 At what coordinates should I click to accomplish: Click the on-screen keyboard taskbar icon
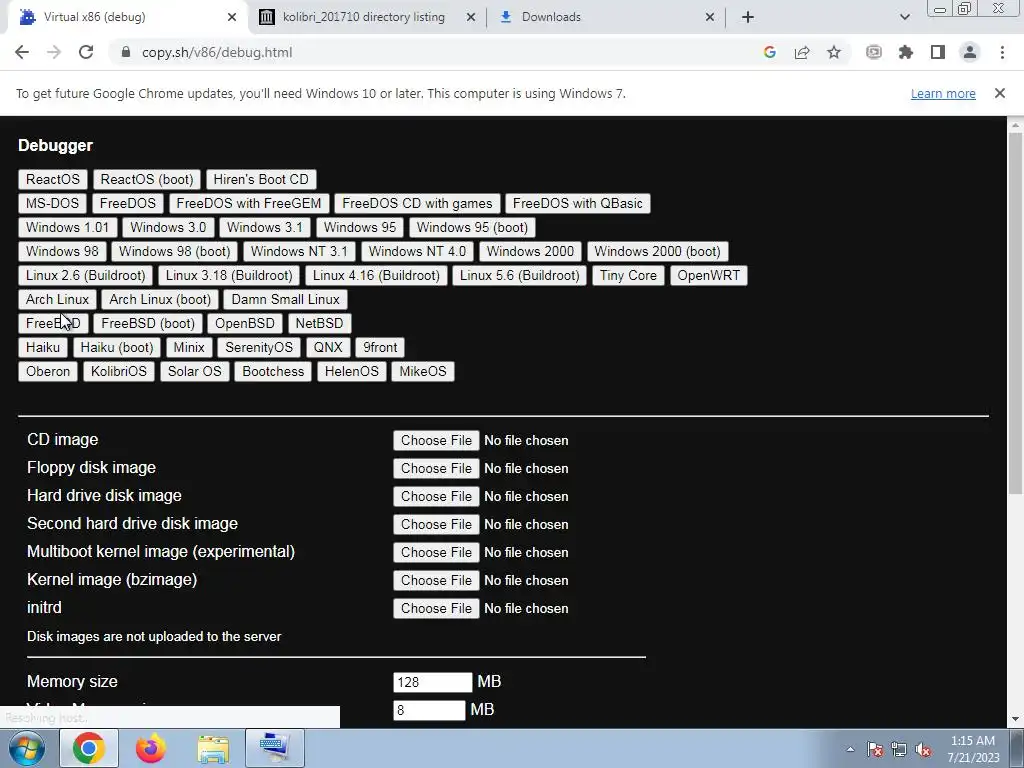(275, 748)
